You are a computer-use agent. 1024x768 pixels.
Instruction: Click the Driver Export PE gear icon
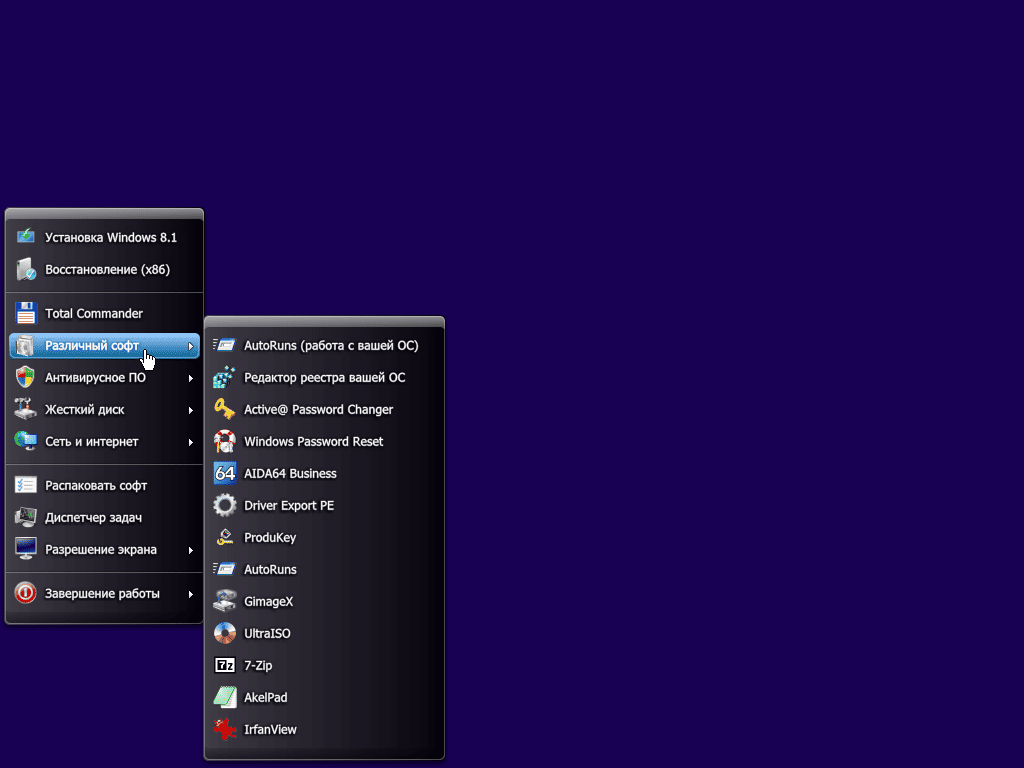tap(225, 505)
